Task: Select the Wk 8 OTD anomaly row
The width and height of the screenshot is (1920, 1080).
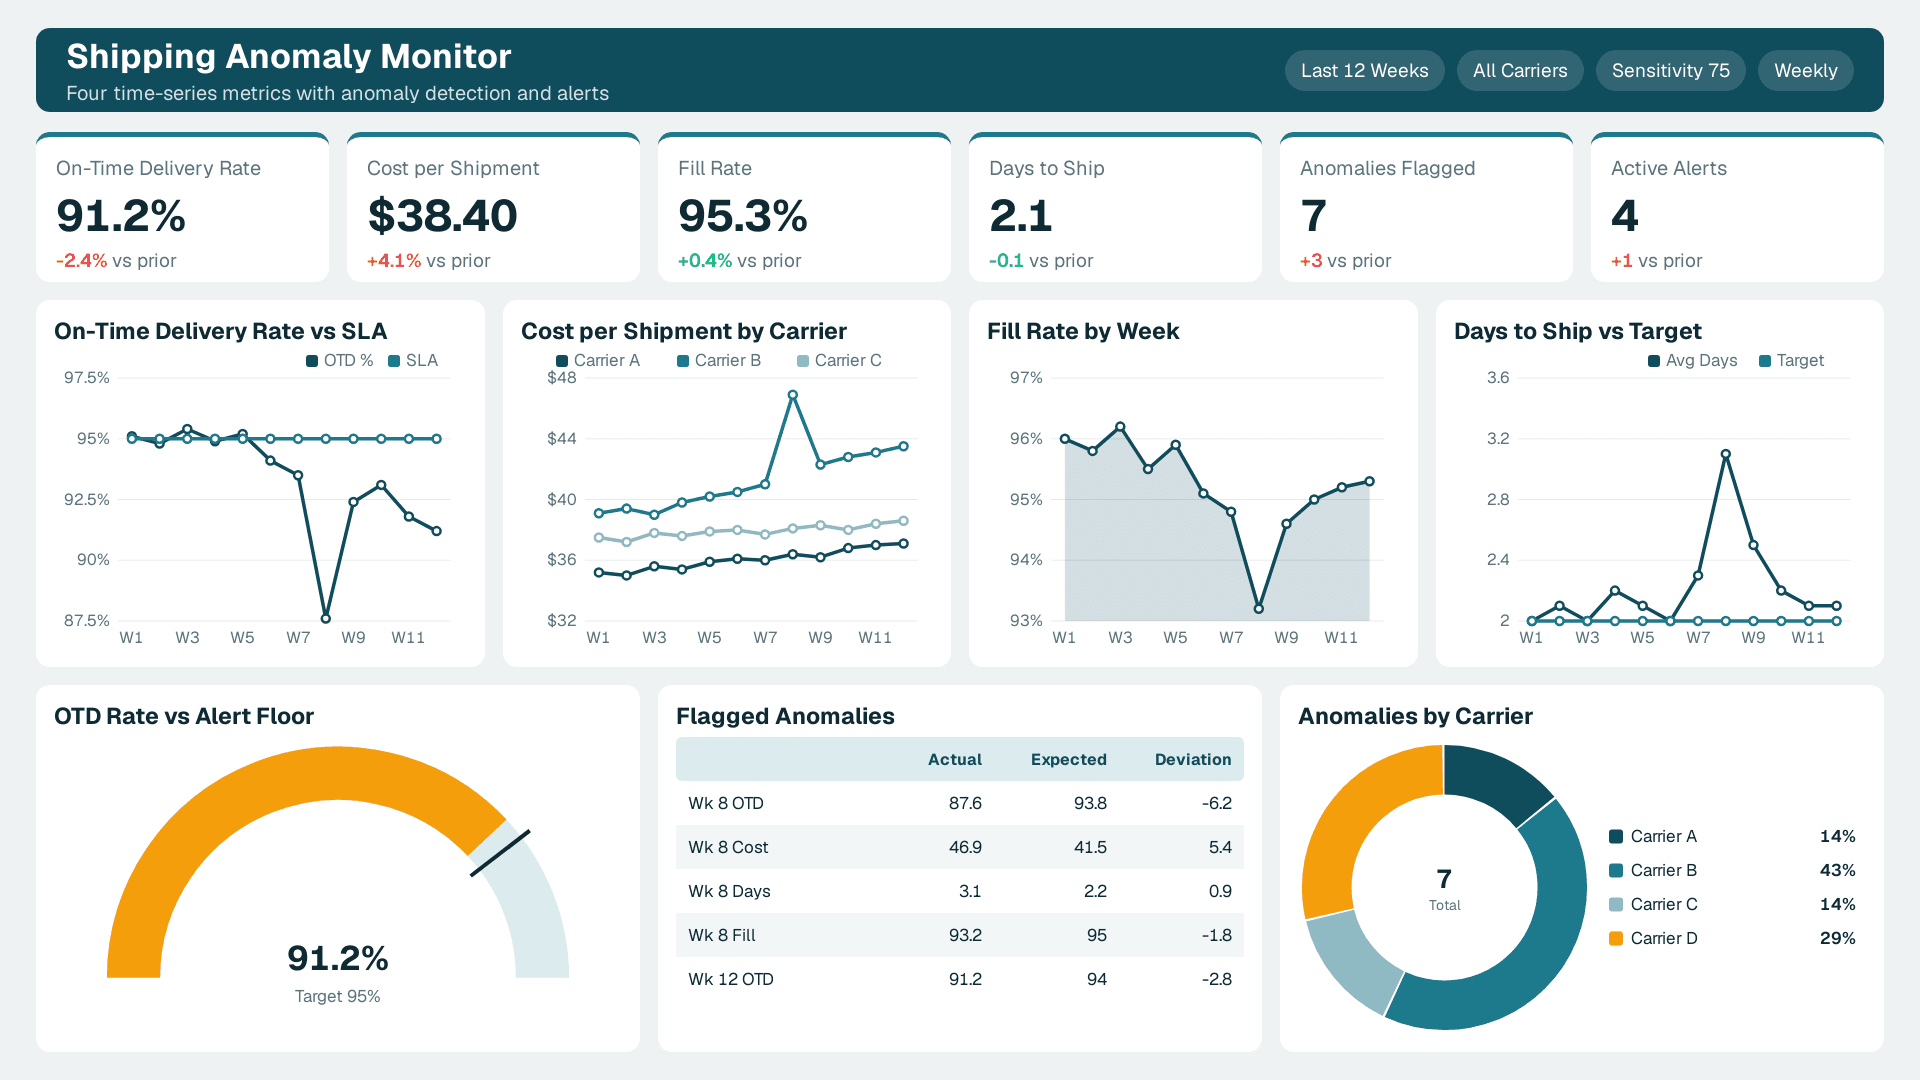Action: click(960, 803)
